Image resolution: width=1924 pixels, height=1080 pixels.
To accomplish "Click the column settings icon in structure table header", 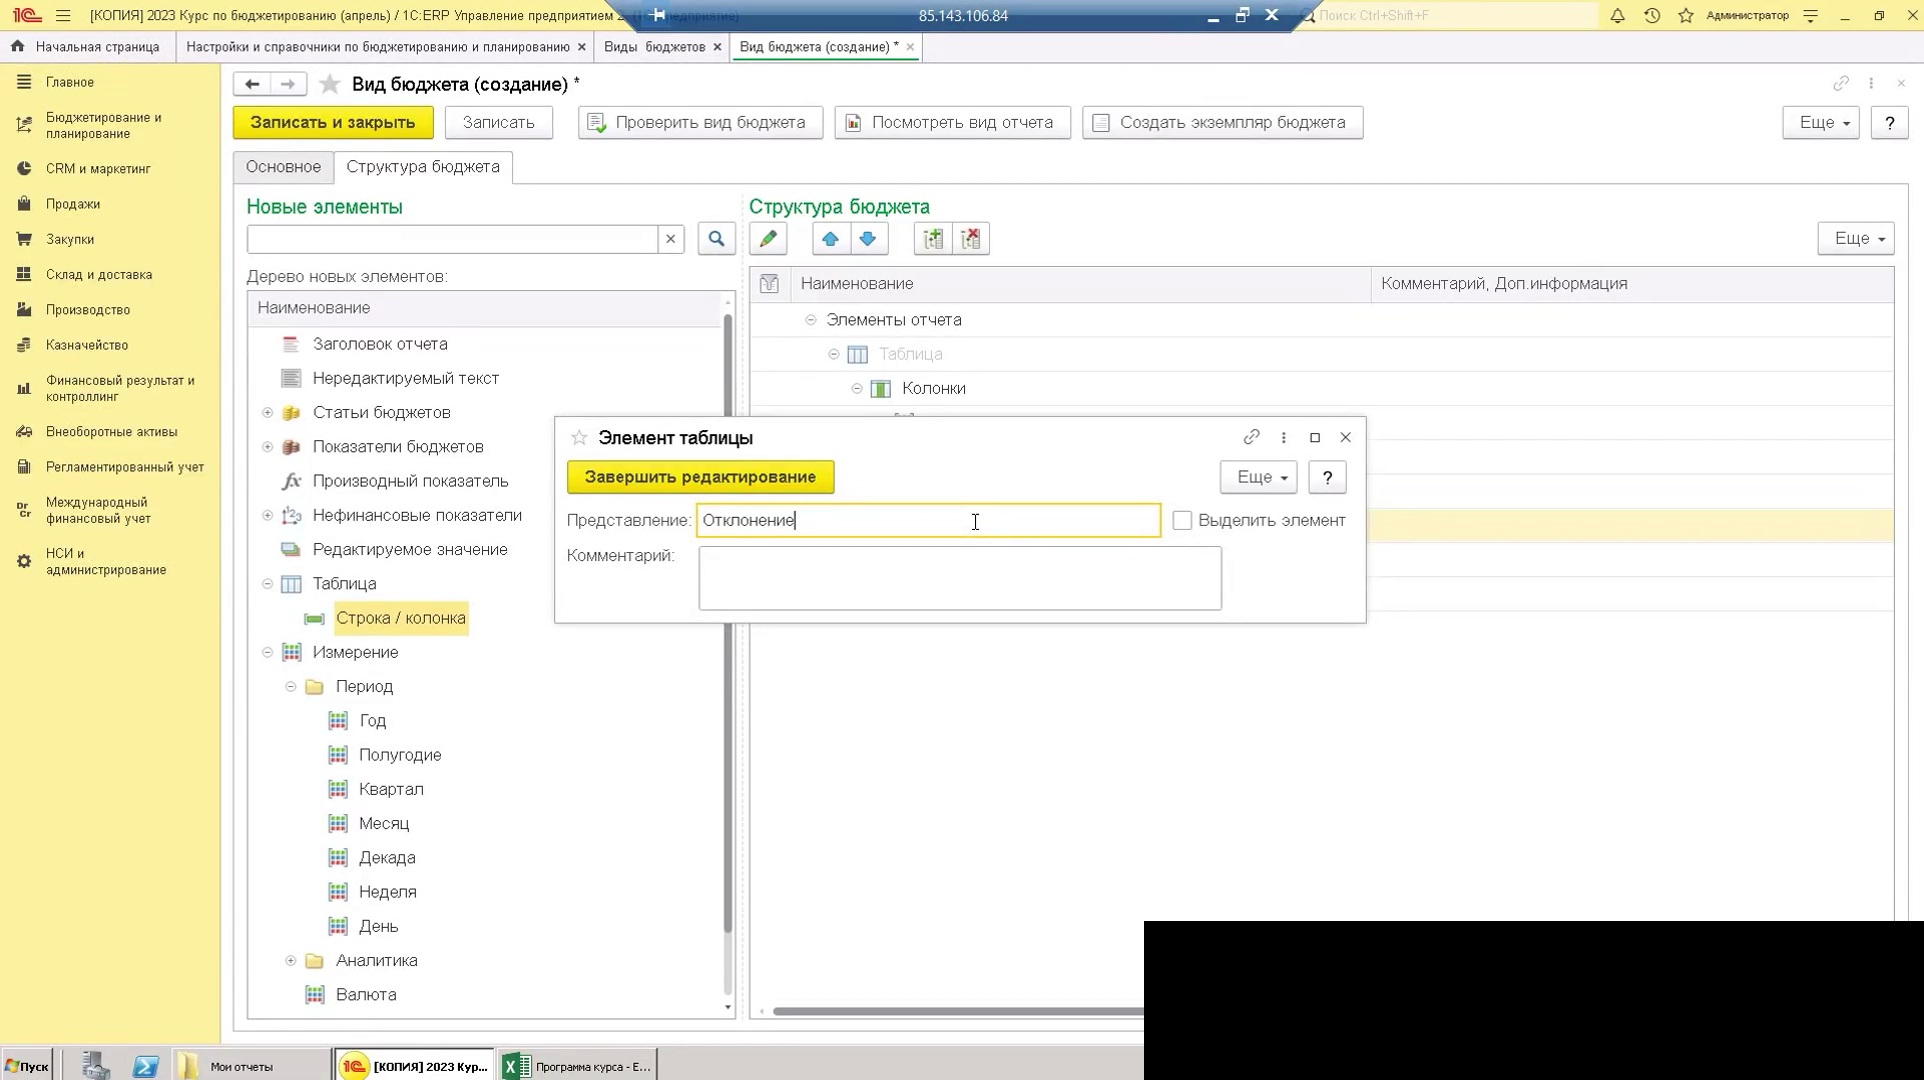I will [x=769, y=284].
